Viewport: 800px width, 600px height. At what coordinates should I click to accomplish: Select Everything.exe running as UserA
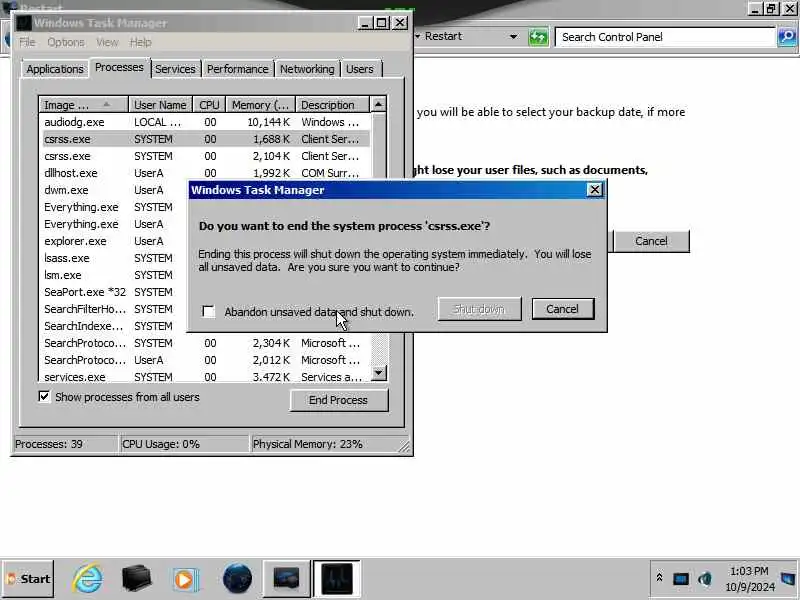(x=113, y=224)
